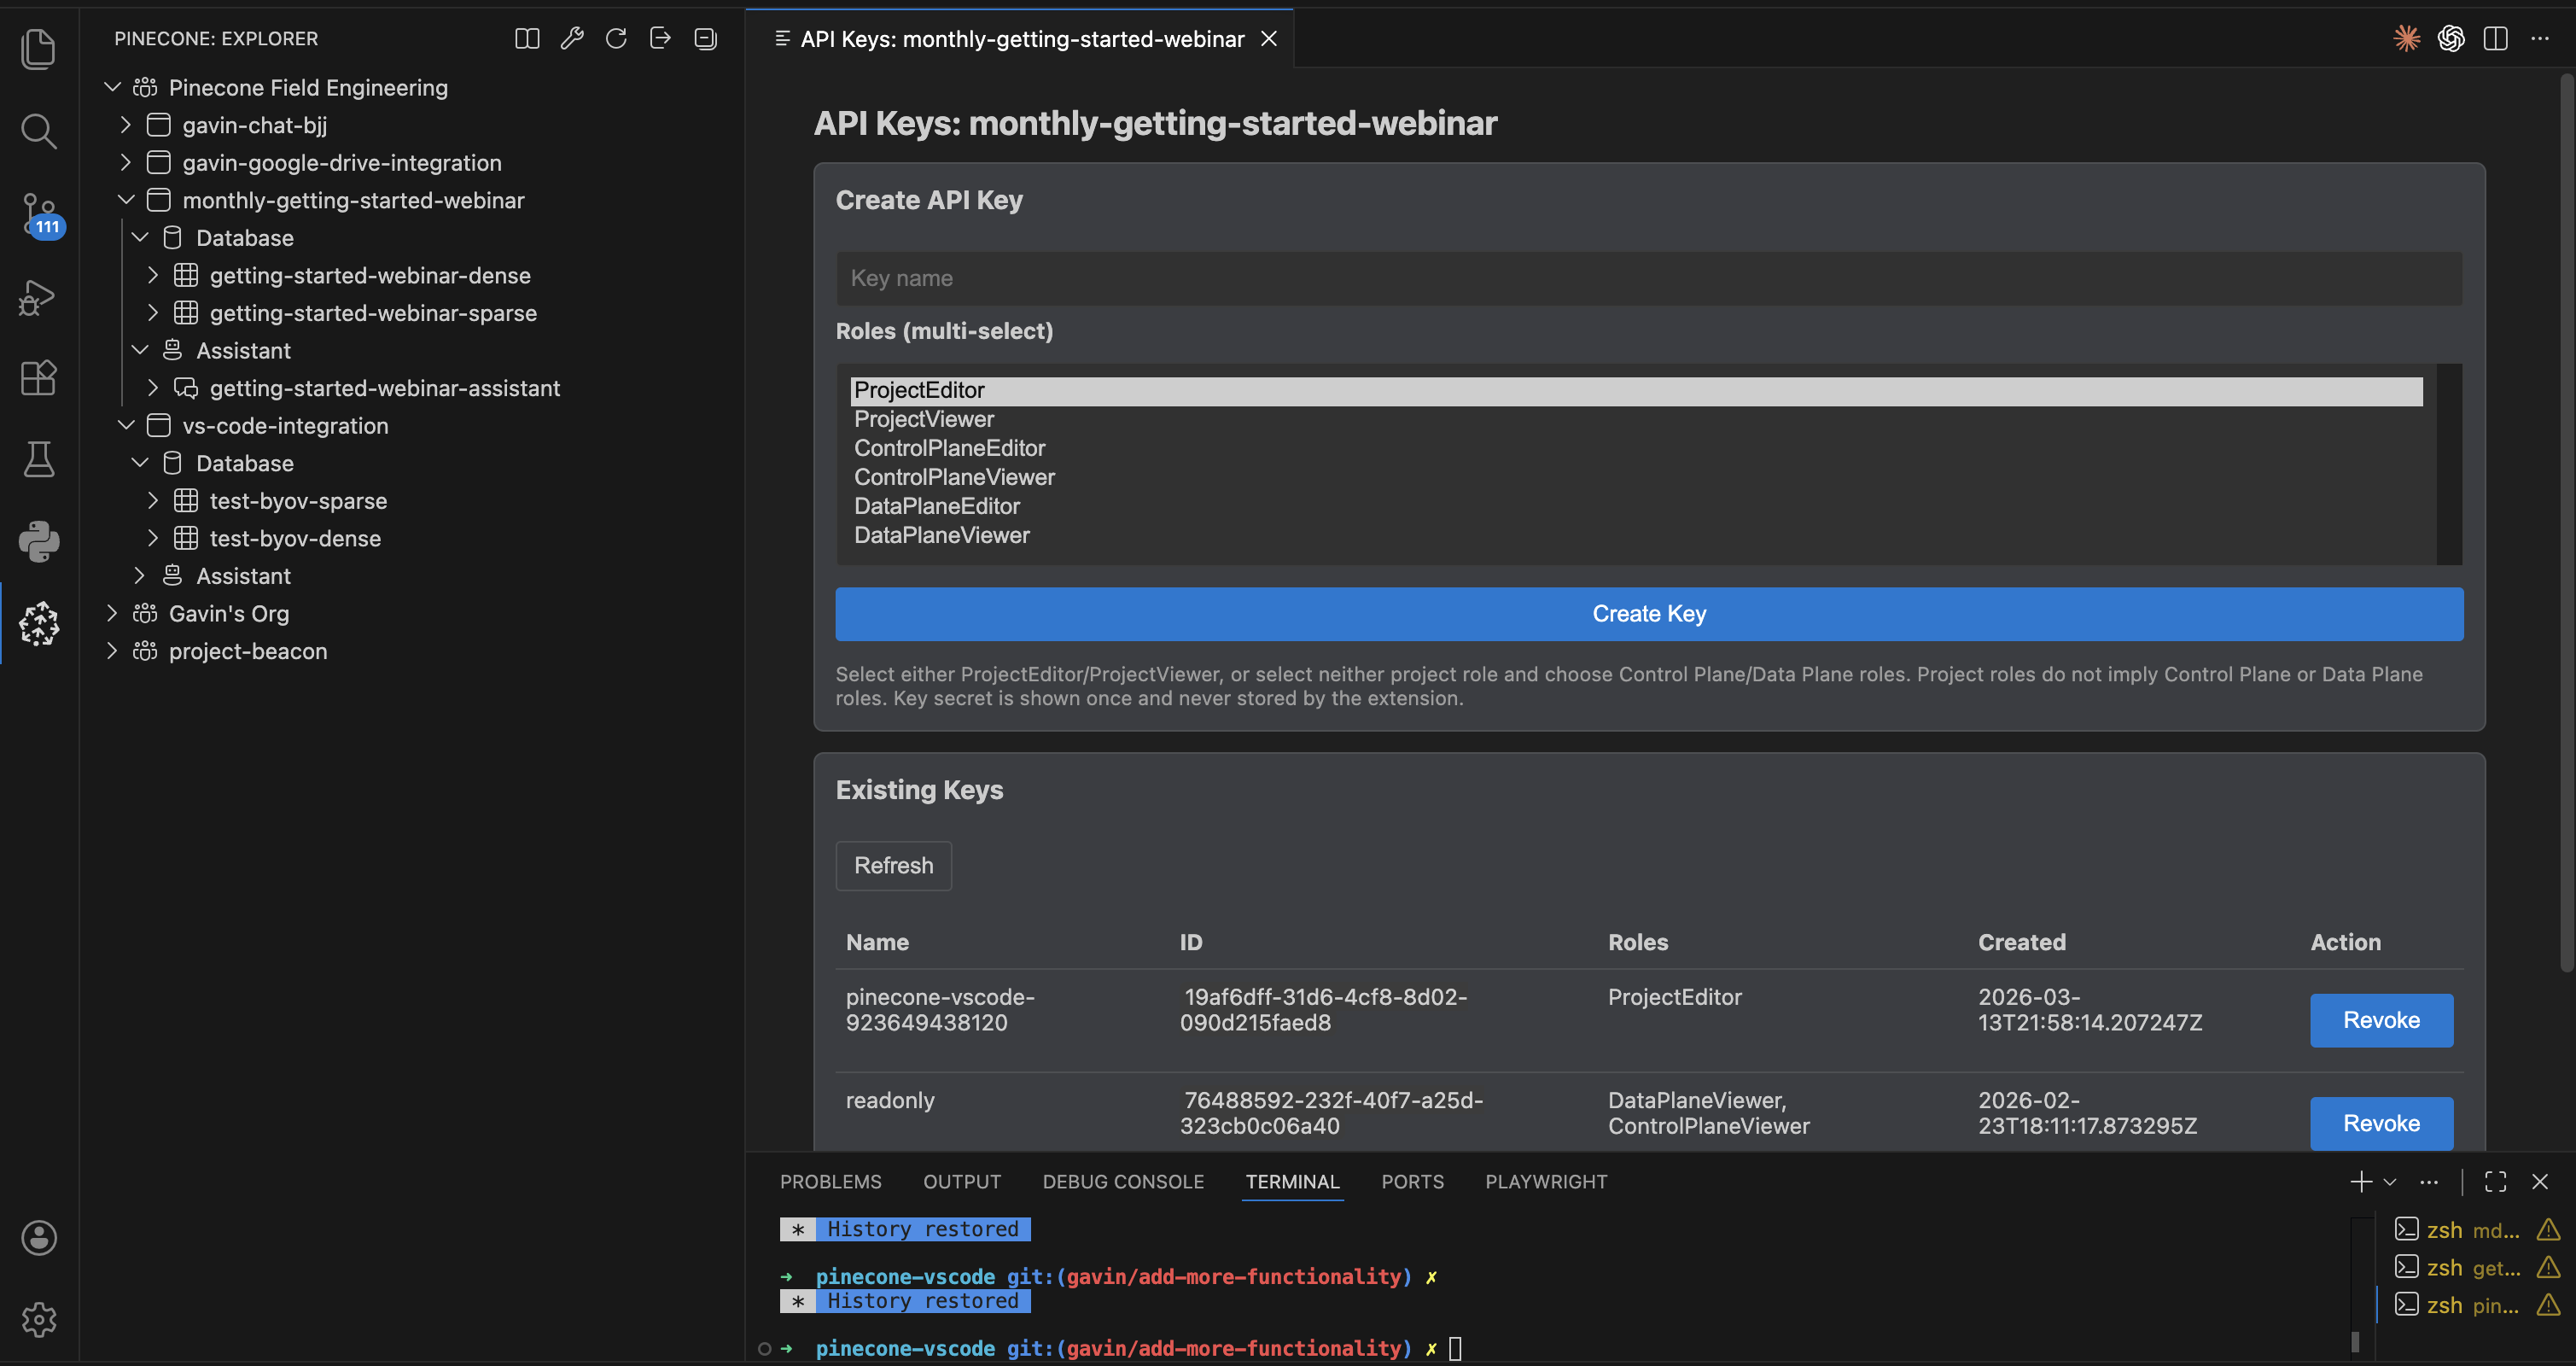Viewport: 2576px width, 1366px height.
Task: Refresh the Pinecone Explorer tree
Action: coord(616,38)
